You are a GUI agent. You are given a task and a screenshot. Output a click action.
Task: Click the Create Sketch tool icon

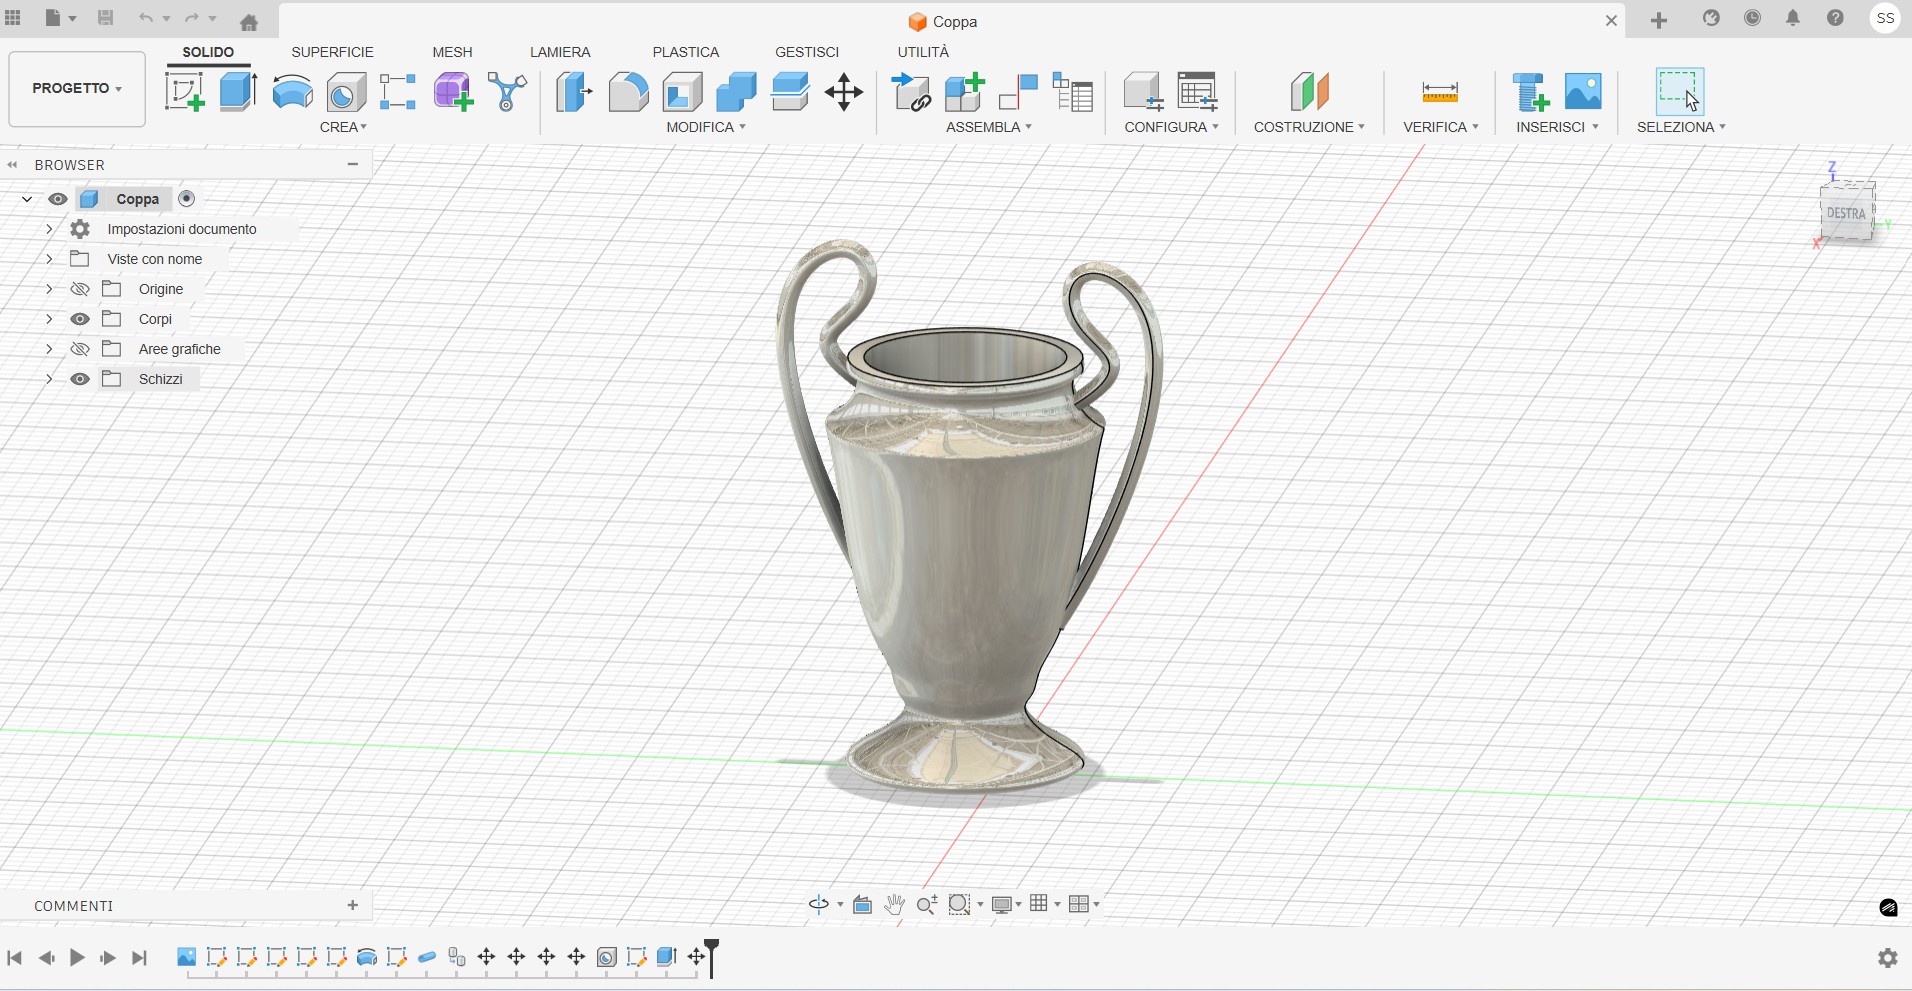(x=185, y=92)
